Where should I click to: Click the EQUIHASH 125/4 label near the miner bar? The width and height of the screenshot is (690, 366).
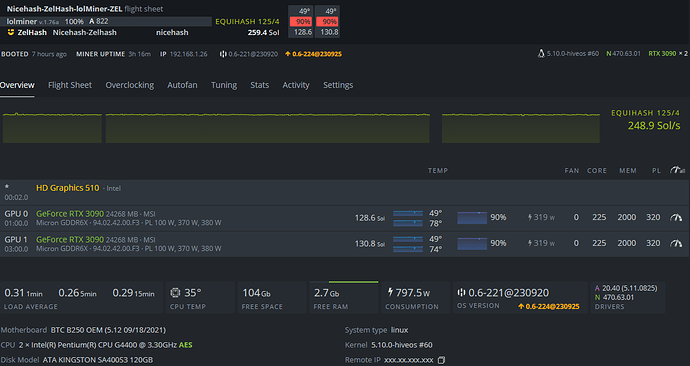[x=247, y=22]
